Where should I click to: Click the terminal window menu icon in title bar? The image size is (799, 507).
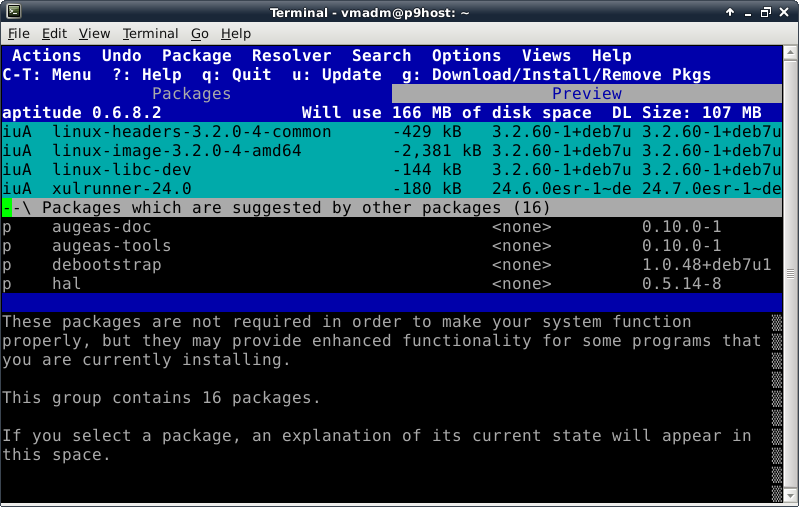click(x=11, y=12)
